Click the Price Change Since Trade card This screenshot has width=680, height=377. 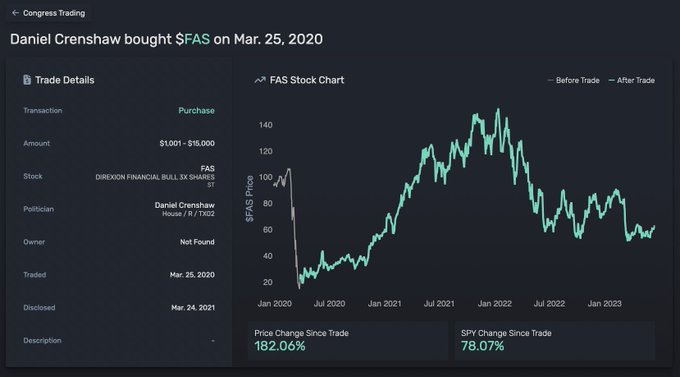pos(348,341)
